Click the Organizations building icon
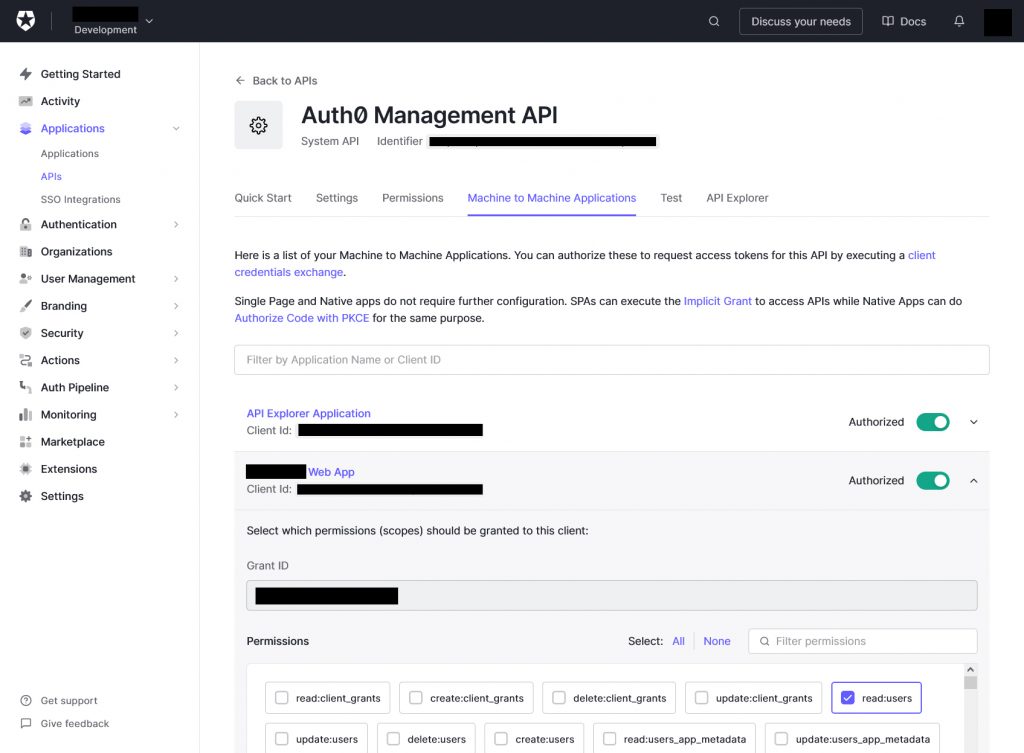 [x=25, y=252]
